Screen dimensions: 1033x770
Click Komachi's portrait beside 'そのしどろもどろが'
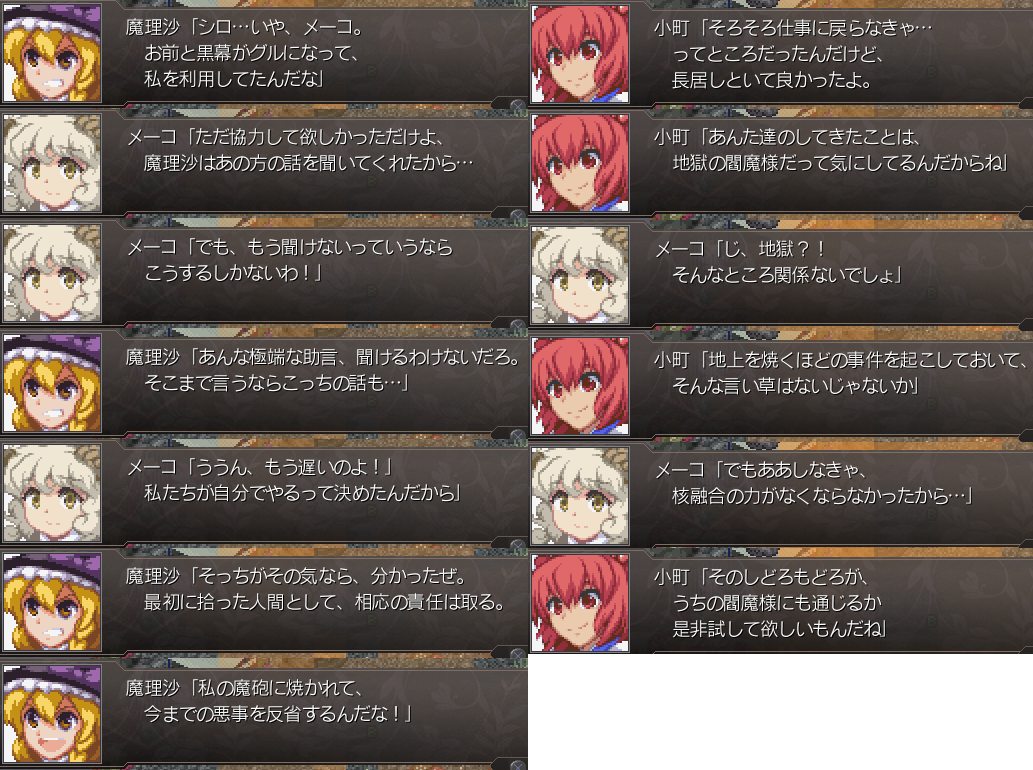[580, 603]
